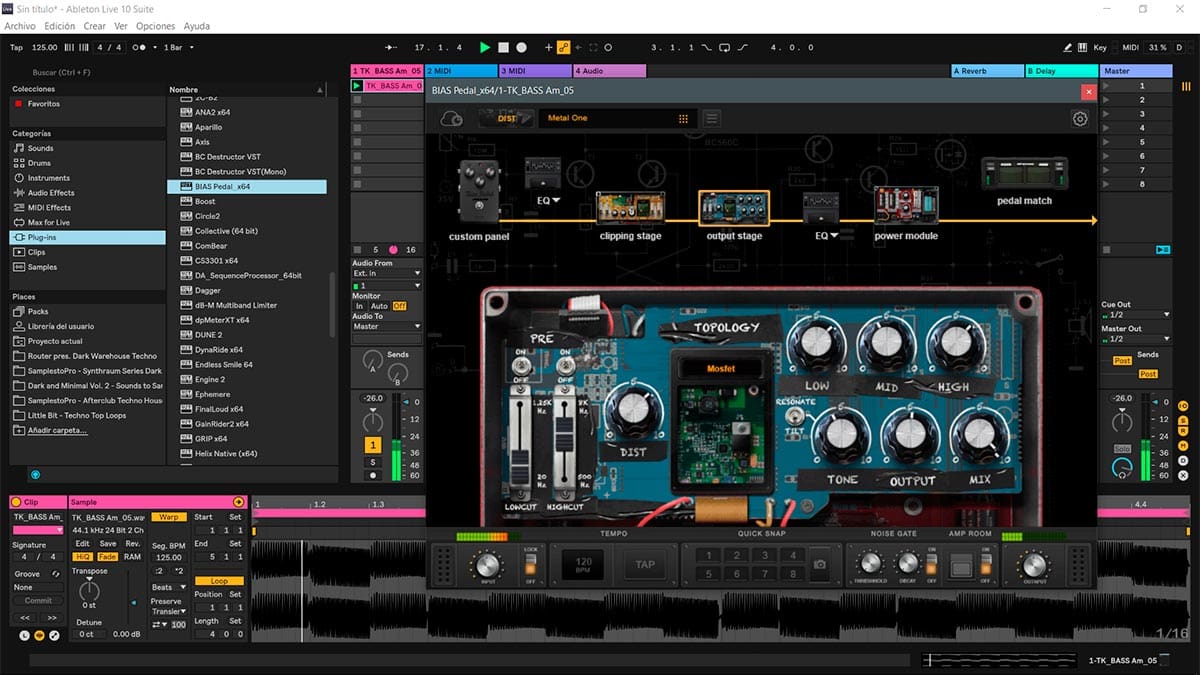This screenshot has width=1200, height=675.
Task: Arm the transport Record button
Action: pos(521,47)
